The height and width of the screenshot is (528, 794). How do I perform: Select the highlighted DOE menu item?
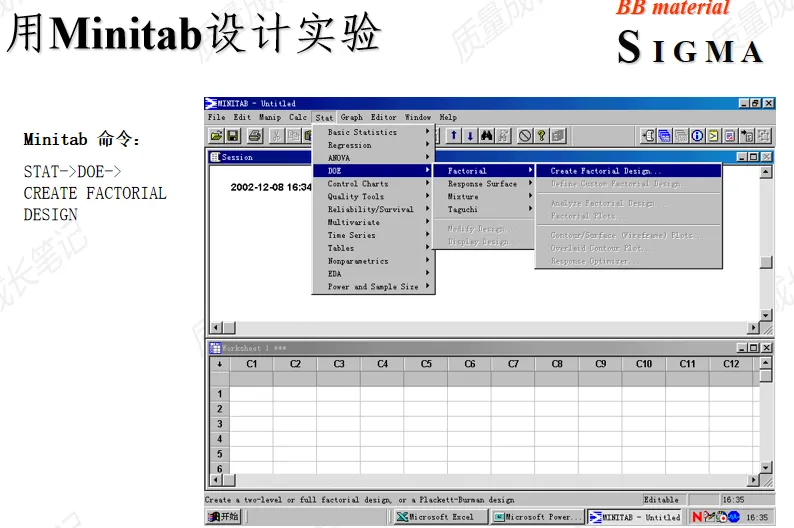tap(373, 171)
